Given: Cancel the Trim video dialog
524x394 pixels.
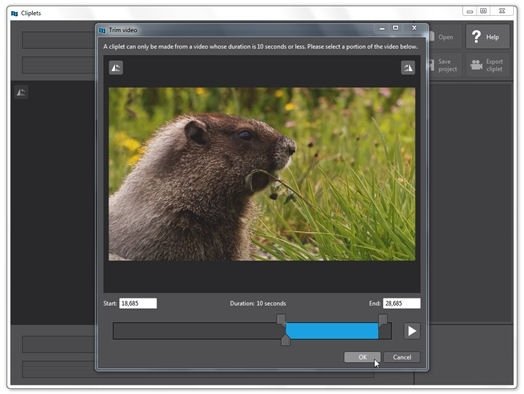Looking at the screenshot, I should 402,357.
